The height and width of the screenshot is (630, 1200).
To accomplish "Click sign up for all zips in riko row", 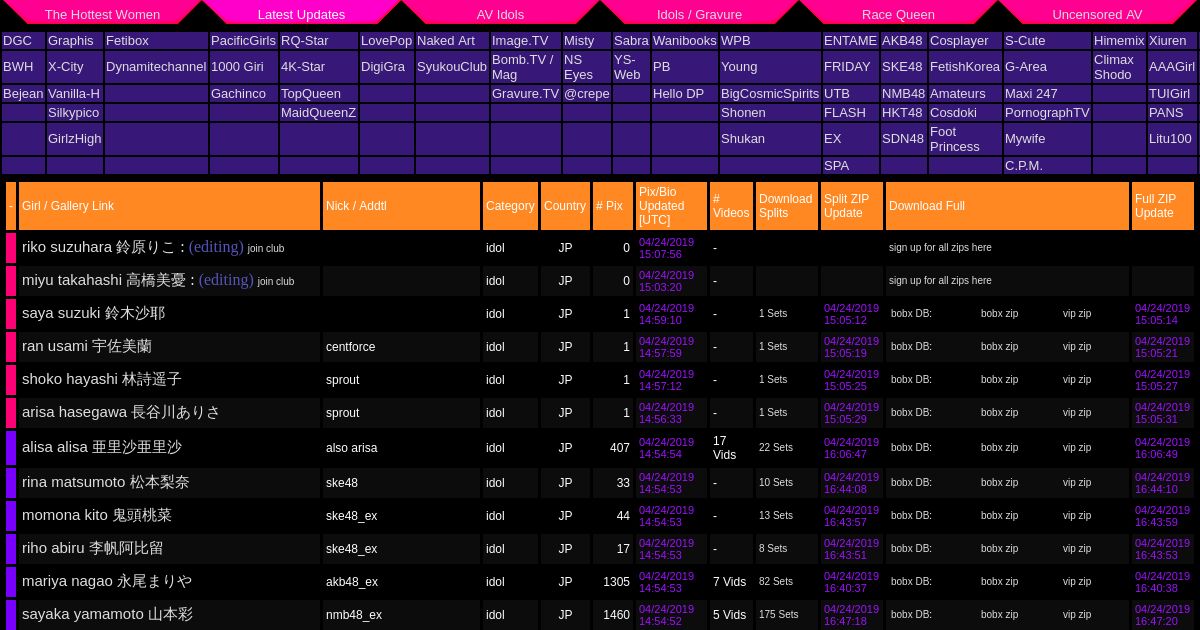I will coord(940,248).
